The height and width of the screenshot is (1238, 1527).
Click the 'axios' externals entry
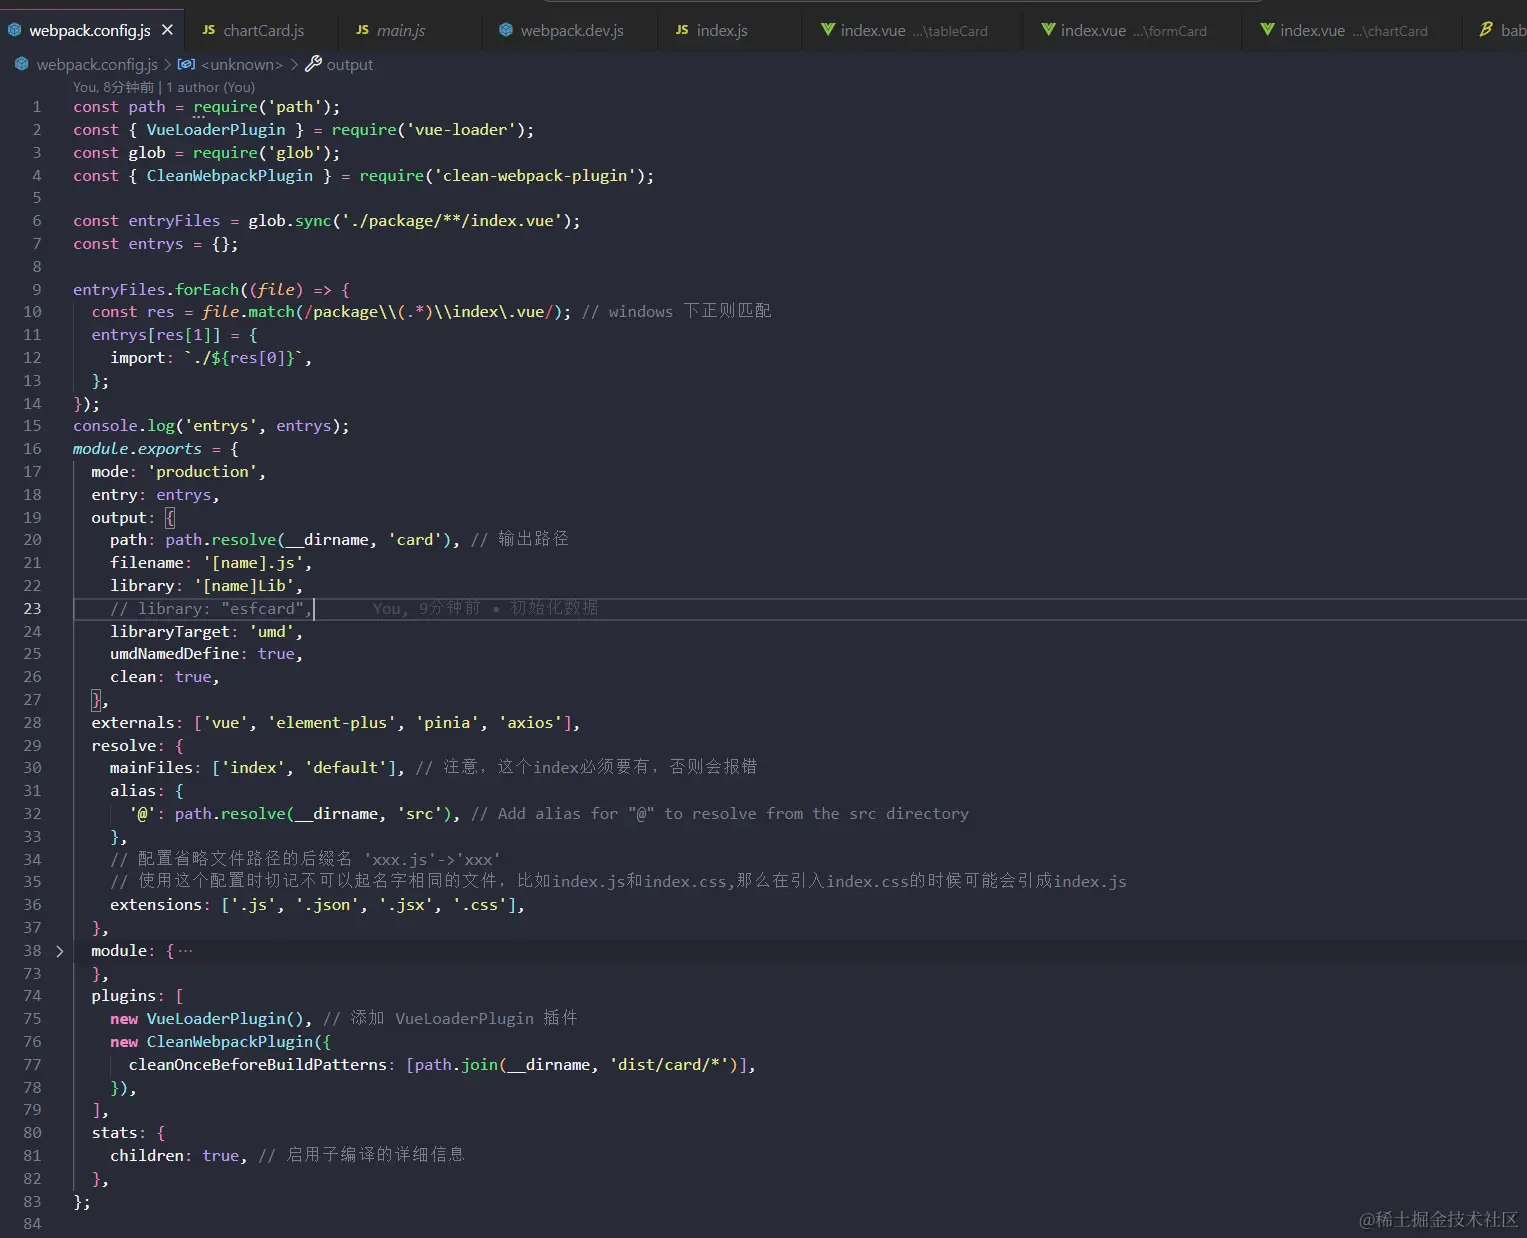coord(530,723)
